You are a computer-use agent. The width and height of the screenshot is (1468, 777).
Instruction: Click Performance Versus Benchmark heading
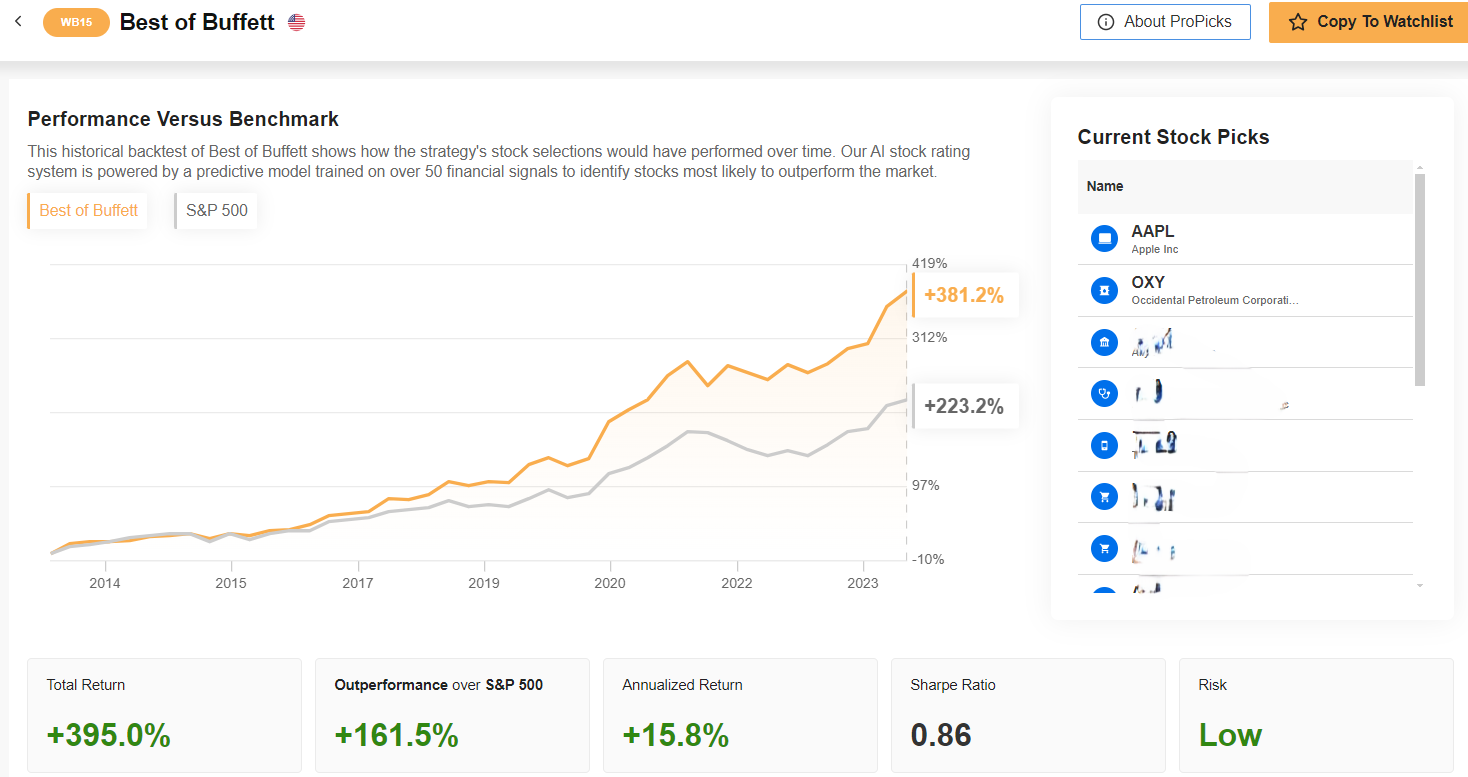[183, 119]
